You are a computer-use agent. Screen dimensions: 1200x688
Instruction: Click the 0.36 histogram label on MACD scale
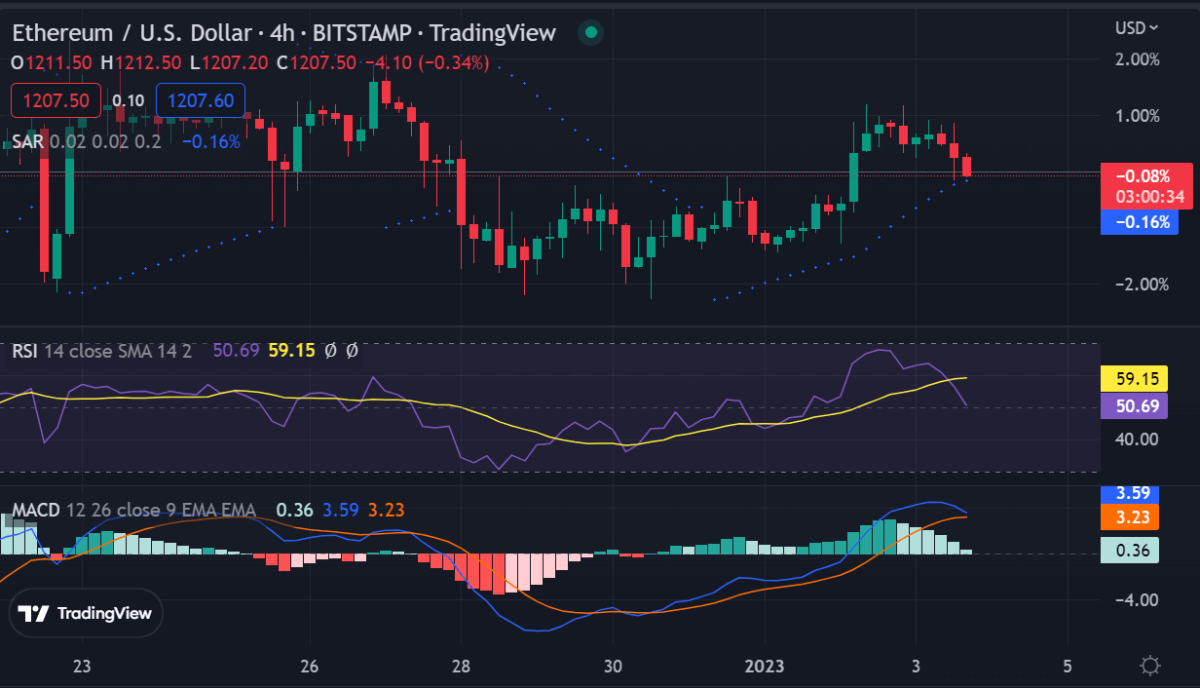point(1130,550)
